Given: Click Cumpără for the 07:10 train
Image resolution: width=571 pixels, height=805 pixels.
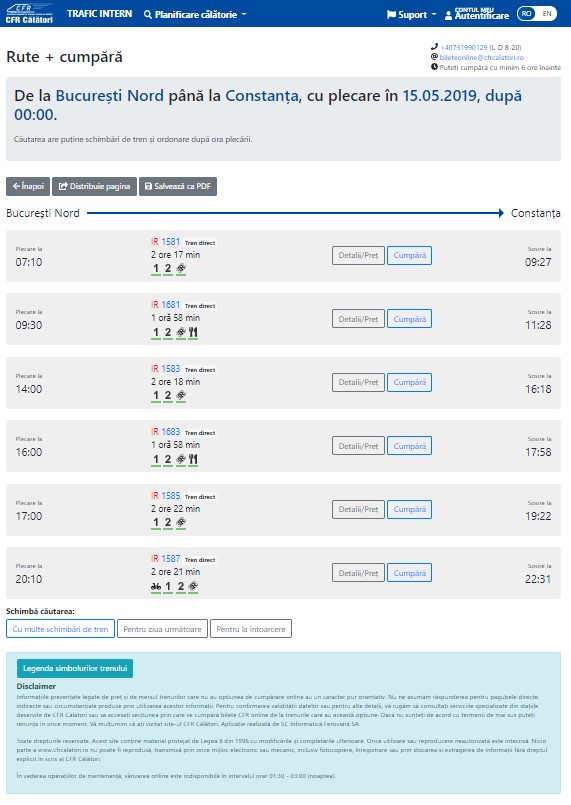Looking at the screenshot, I should [409, 255].
